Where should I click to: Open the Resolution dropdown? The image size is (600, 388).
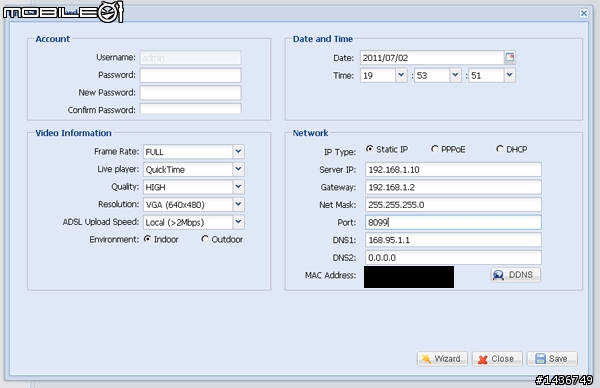click(x=238, y=204)
